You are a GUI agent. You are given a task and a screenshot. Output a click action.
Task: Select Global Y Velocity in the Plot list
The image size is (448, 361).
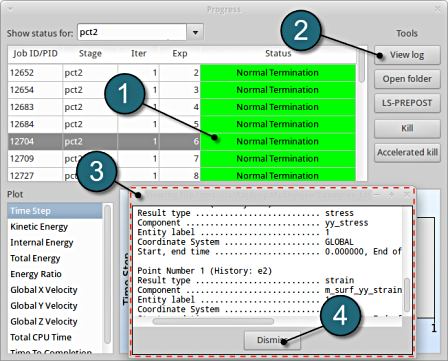click(x=55, y=306)
